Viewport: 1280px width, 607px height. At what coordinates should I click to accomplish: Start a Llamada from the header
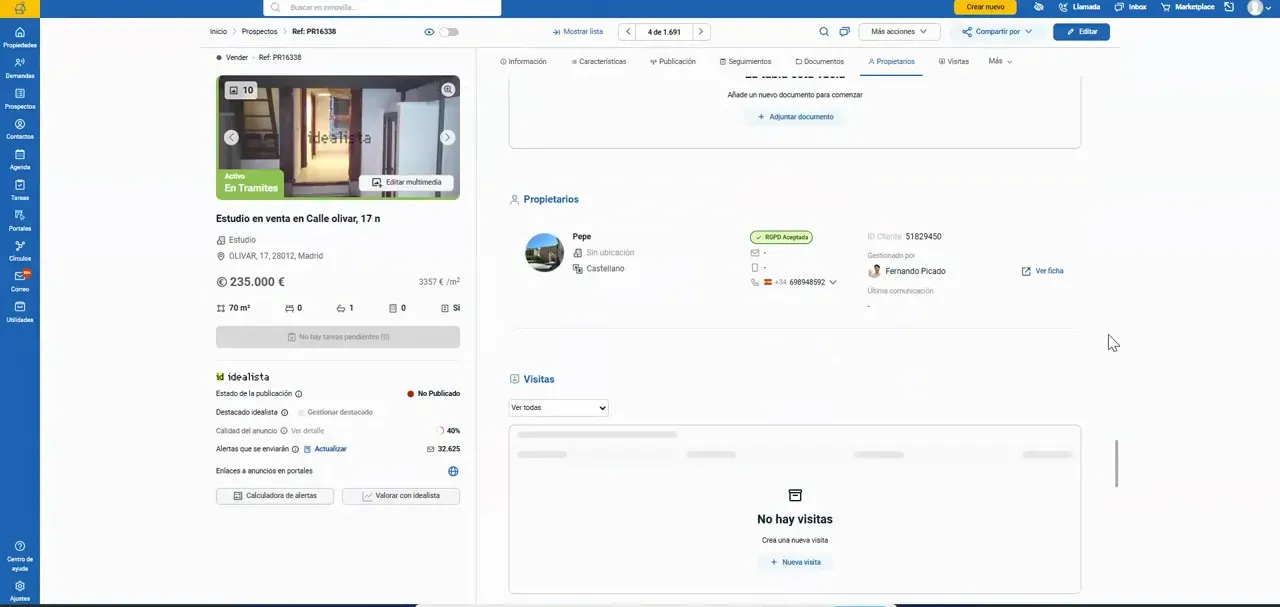click(x=1079, y=7)
